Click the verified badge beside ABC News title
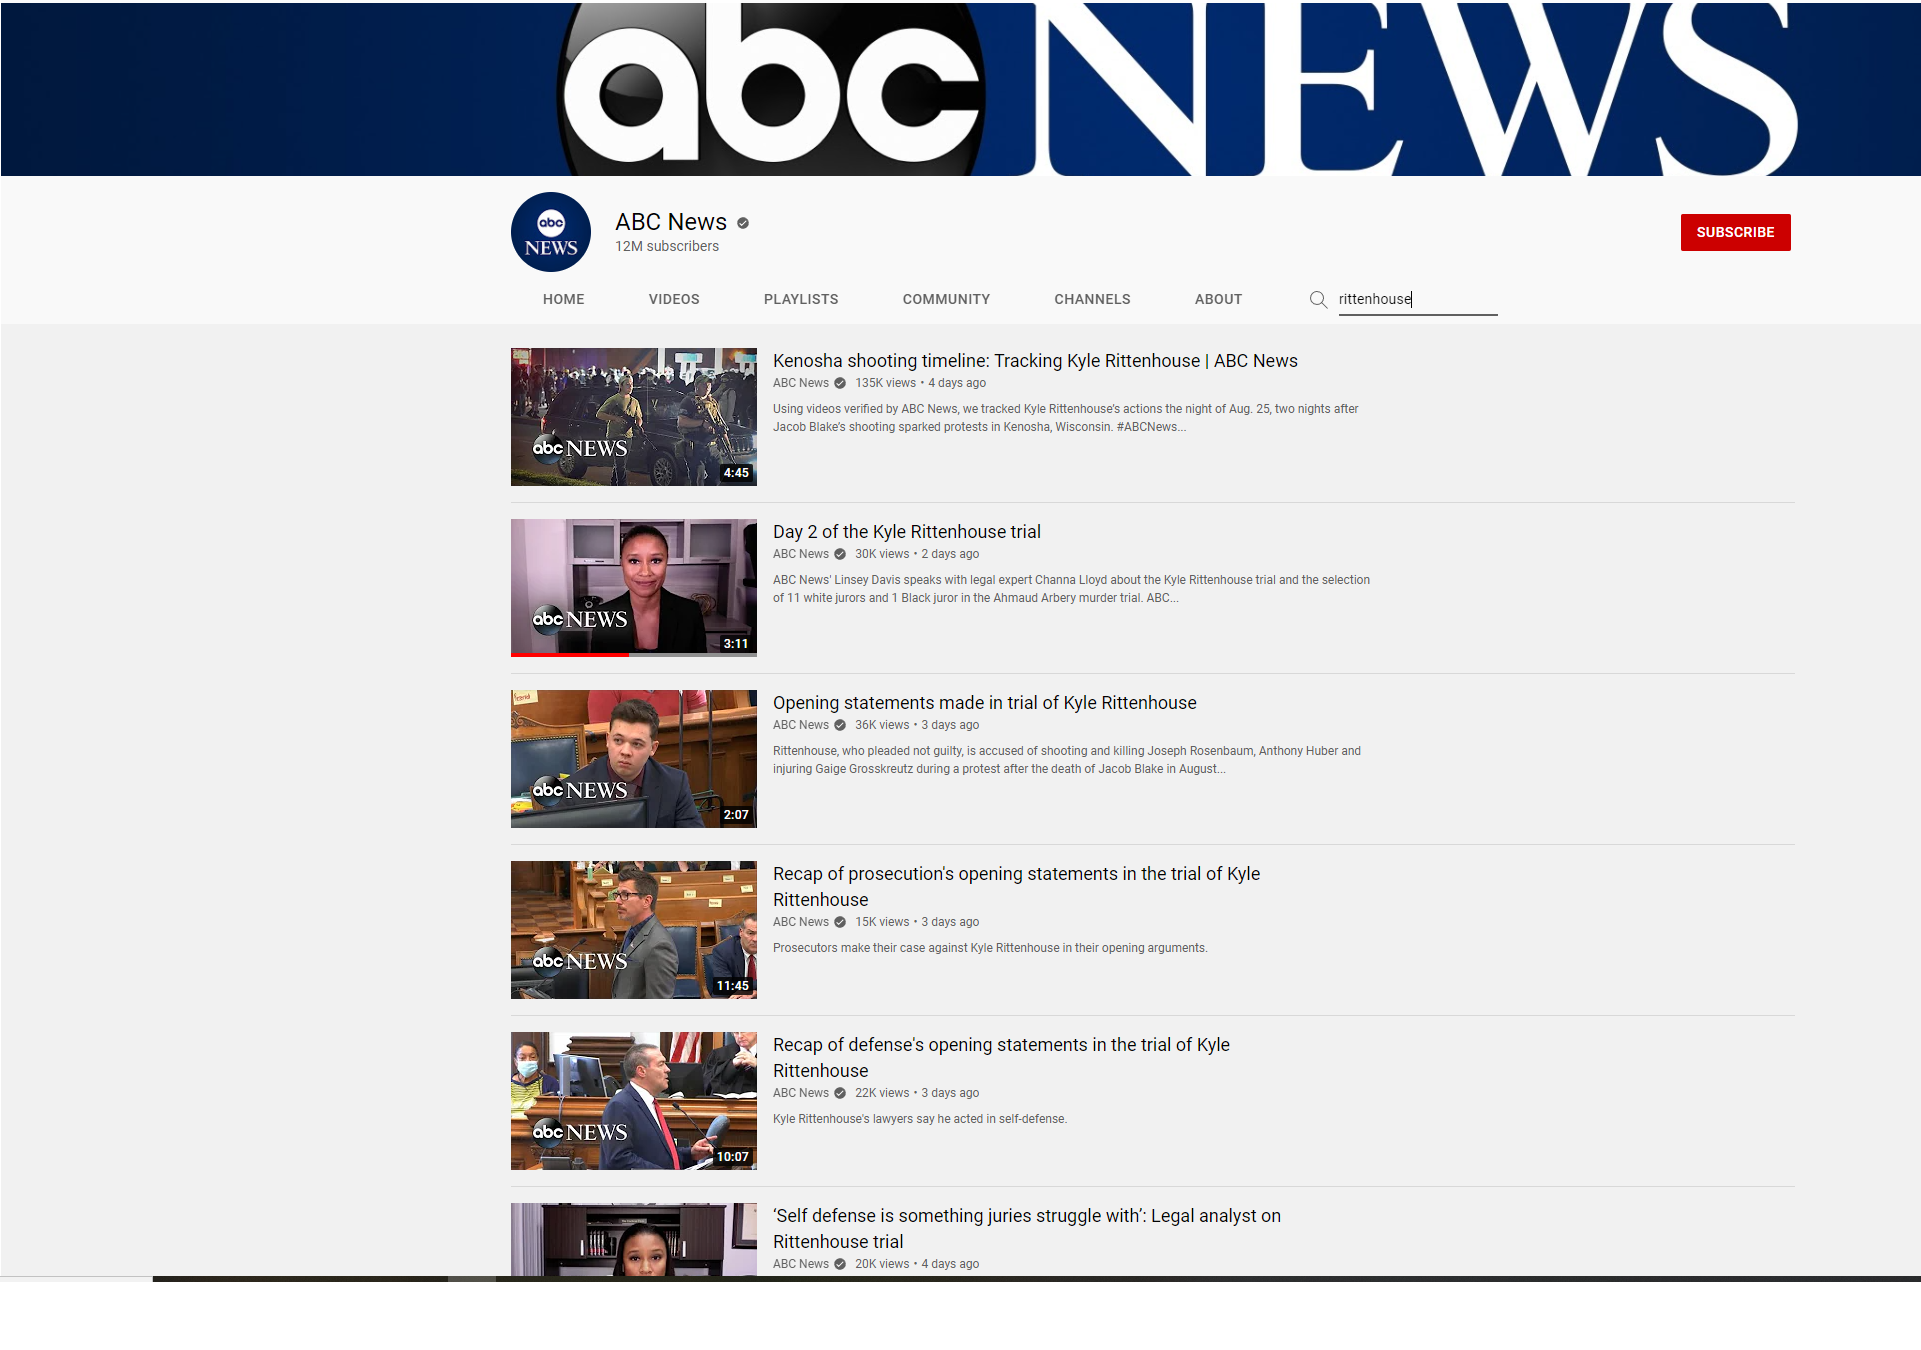This screenshot has height=1350, width=1921. pos(743,223)
